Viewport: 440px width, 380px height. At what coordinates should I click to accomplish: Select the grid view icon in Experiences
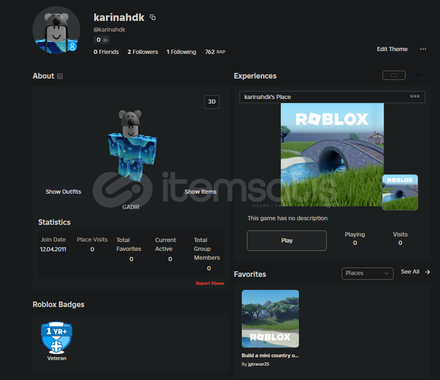click(x=419, y=75)
